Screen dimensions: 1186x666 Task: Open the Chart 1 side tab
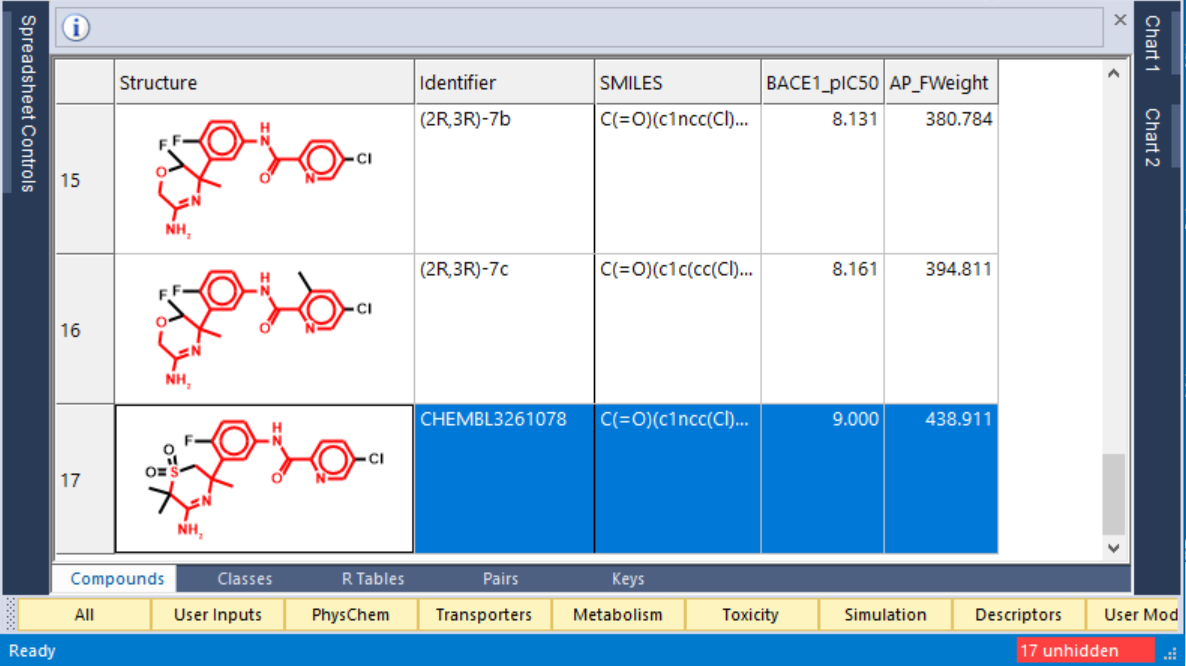click(1152, 43)
